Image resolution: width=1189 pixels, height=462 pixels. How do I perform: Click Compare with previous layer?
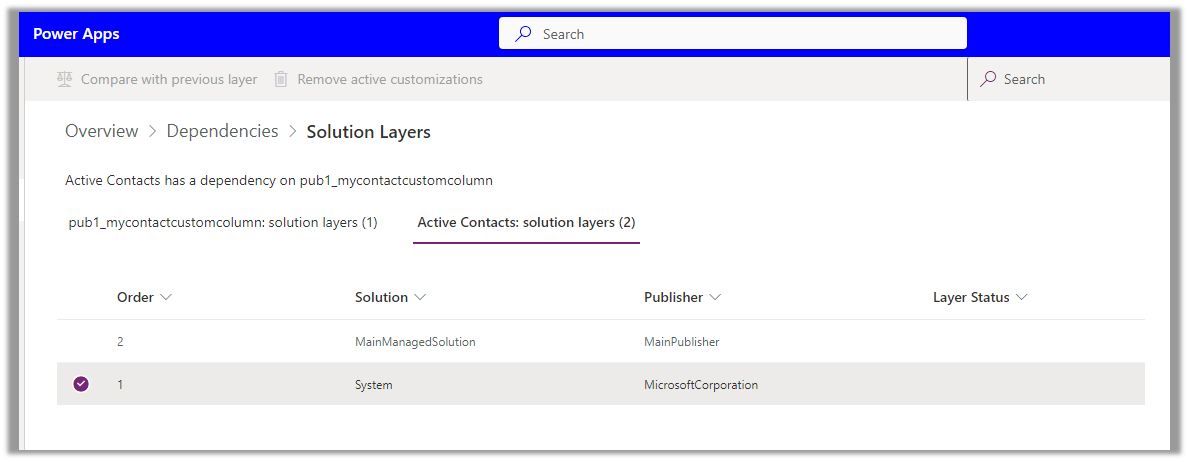[169, 79]
